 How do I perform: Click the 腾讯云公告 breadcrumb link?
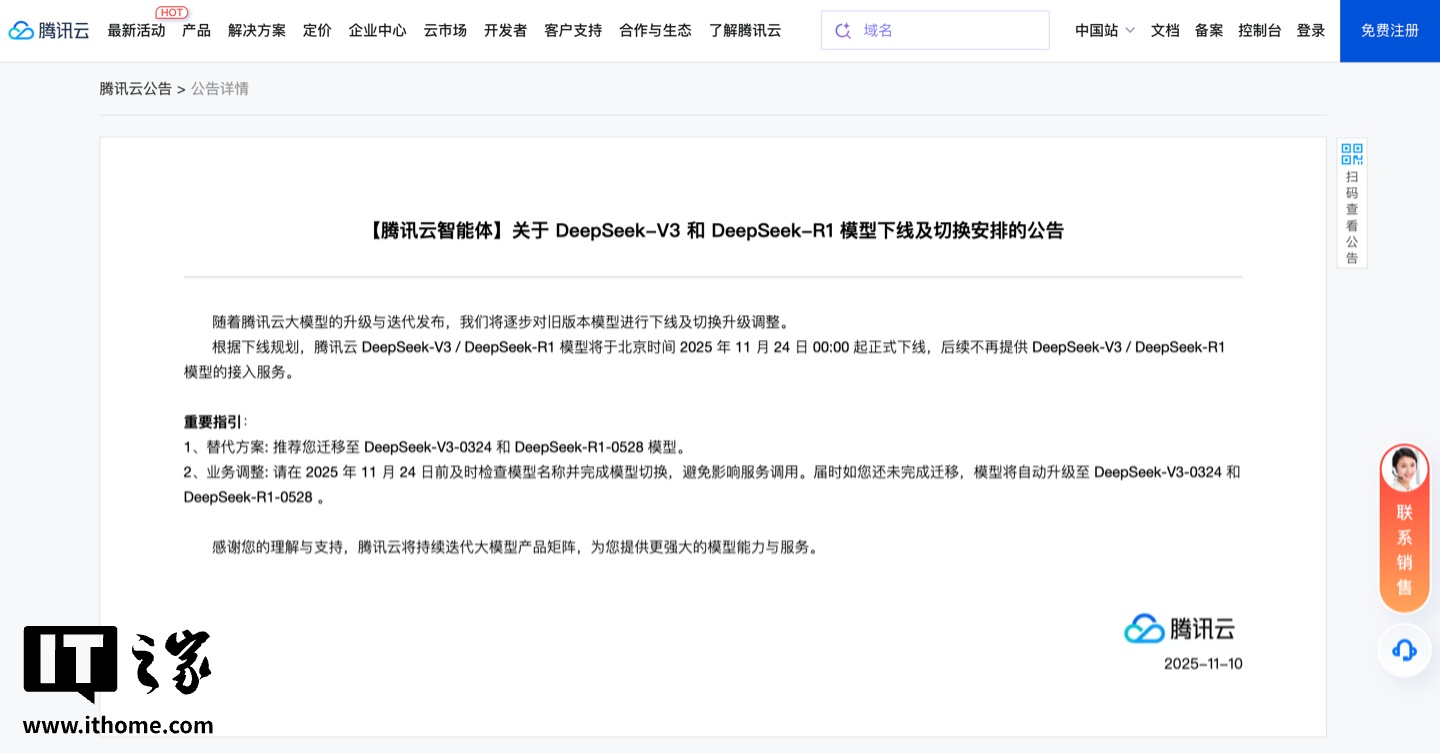(x=135, y=88)
